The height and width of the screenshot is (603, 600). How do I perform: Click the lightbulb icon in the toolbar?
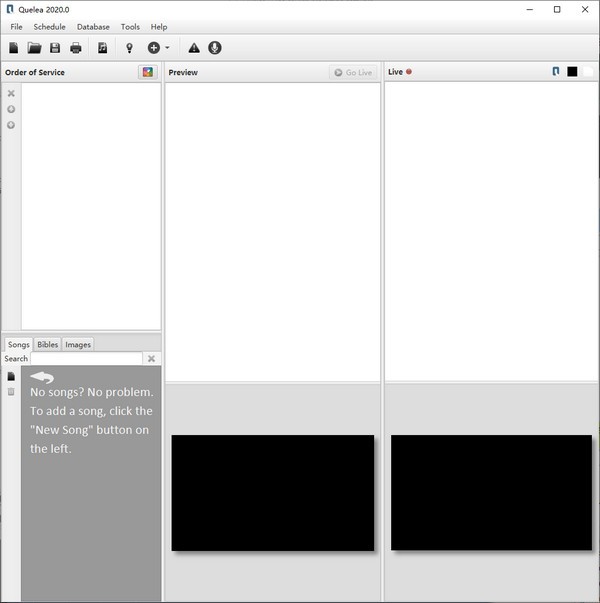coord(130,48)
